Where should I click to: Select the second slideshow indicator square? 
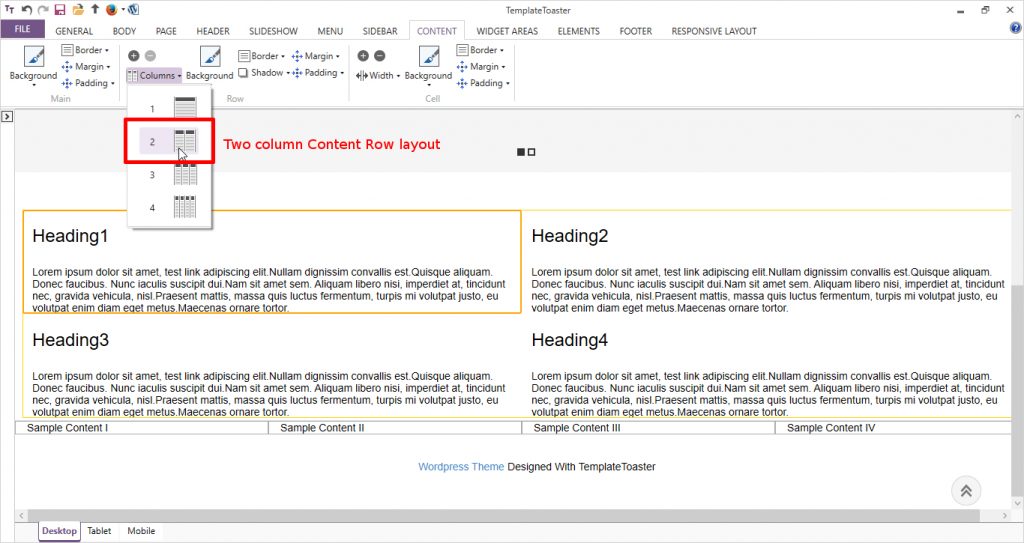pyautogui.click(x=532, y=152)
